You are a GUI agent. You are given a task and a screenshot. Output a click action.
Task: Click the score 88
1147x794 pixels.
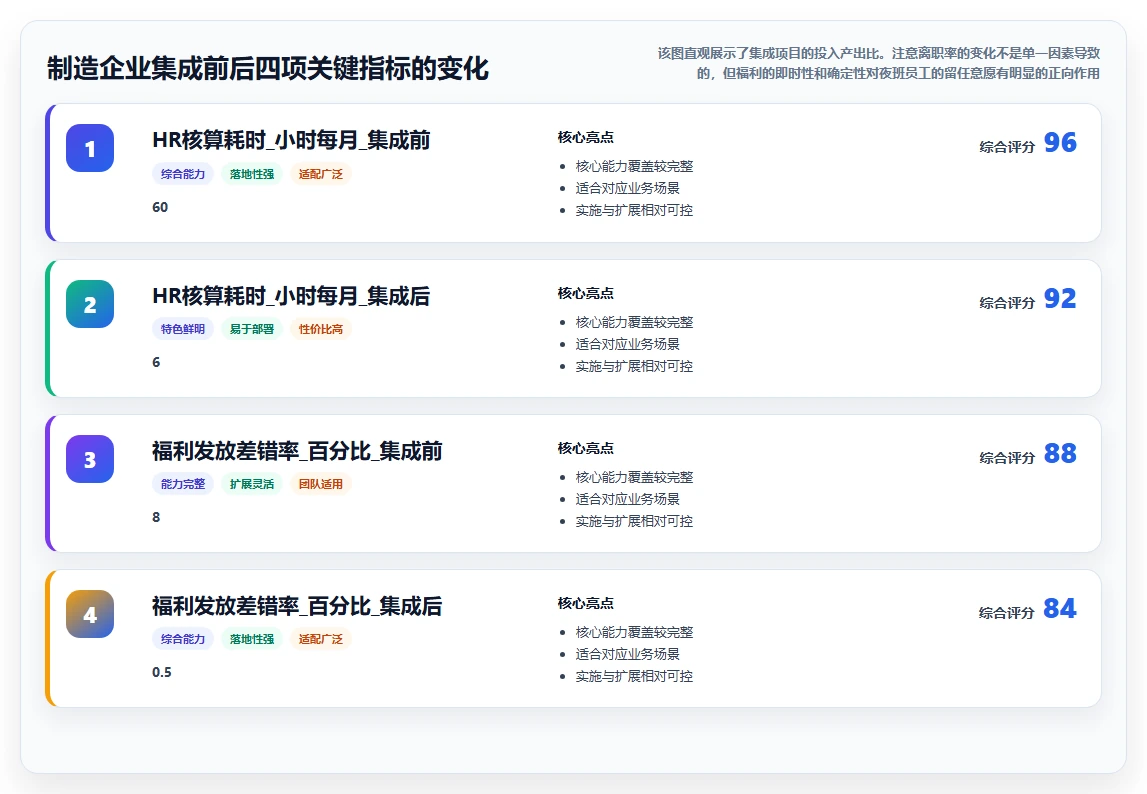pos(1060,453)
